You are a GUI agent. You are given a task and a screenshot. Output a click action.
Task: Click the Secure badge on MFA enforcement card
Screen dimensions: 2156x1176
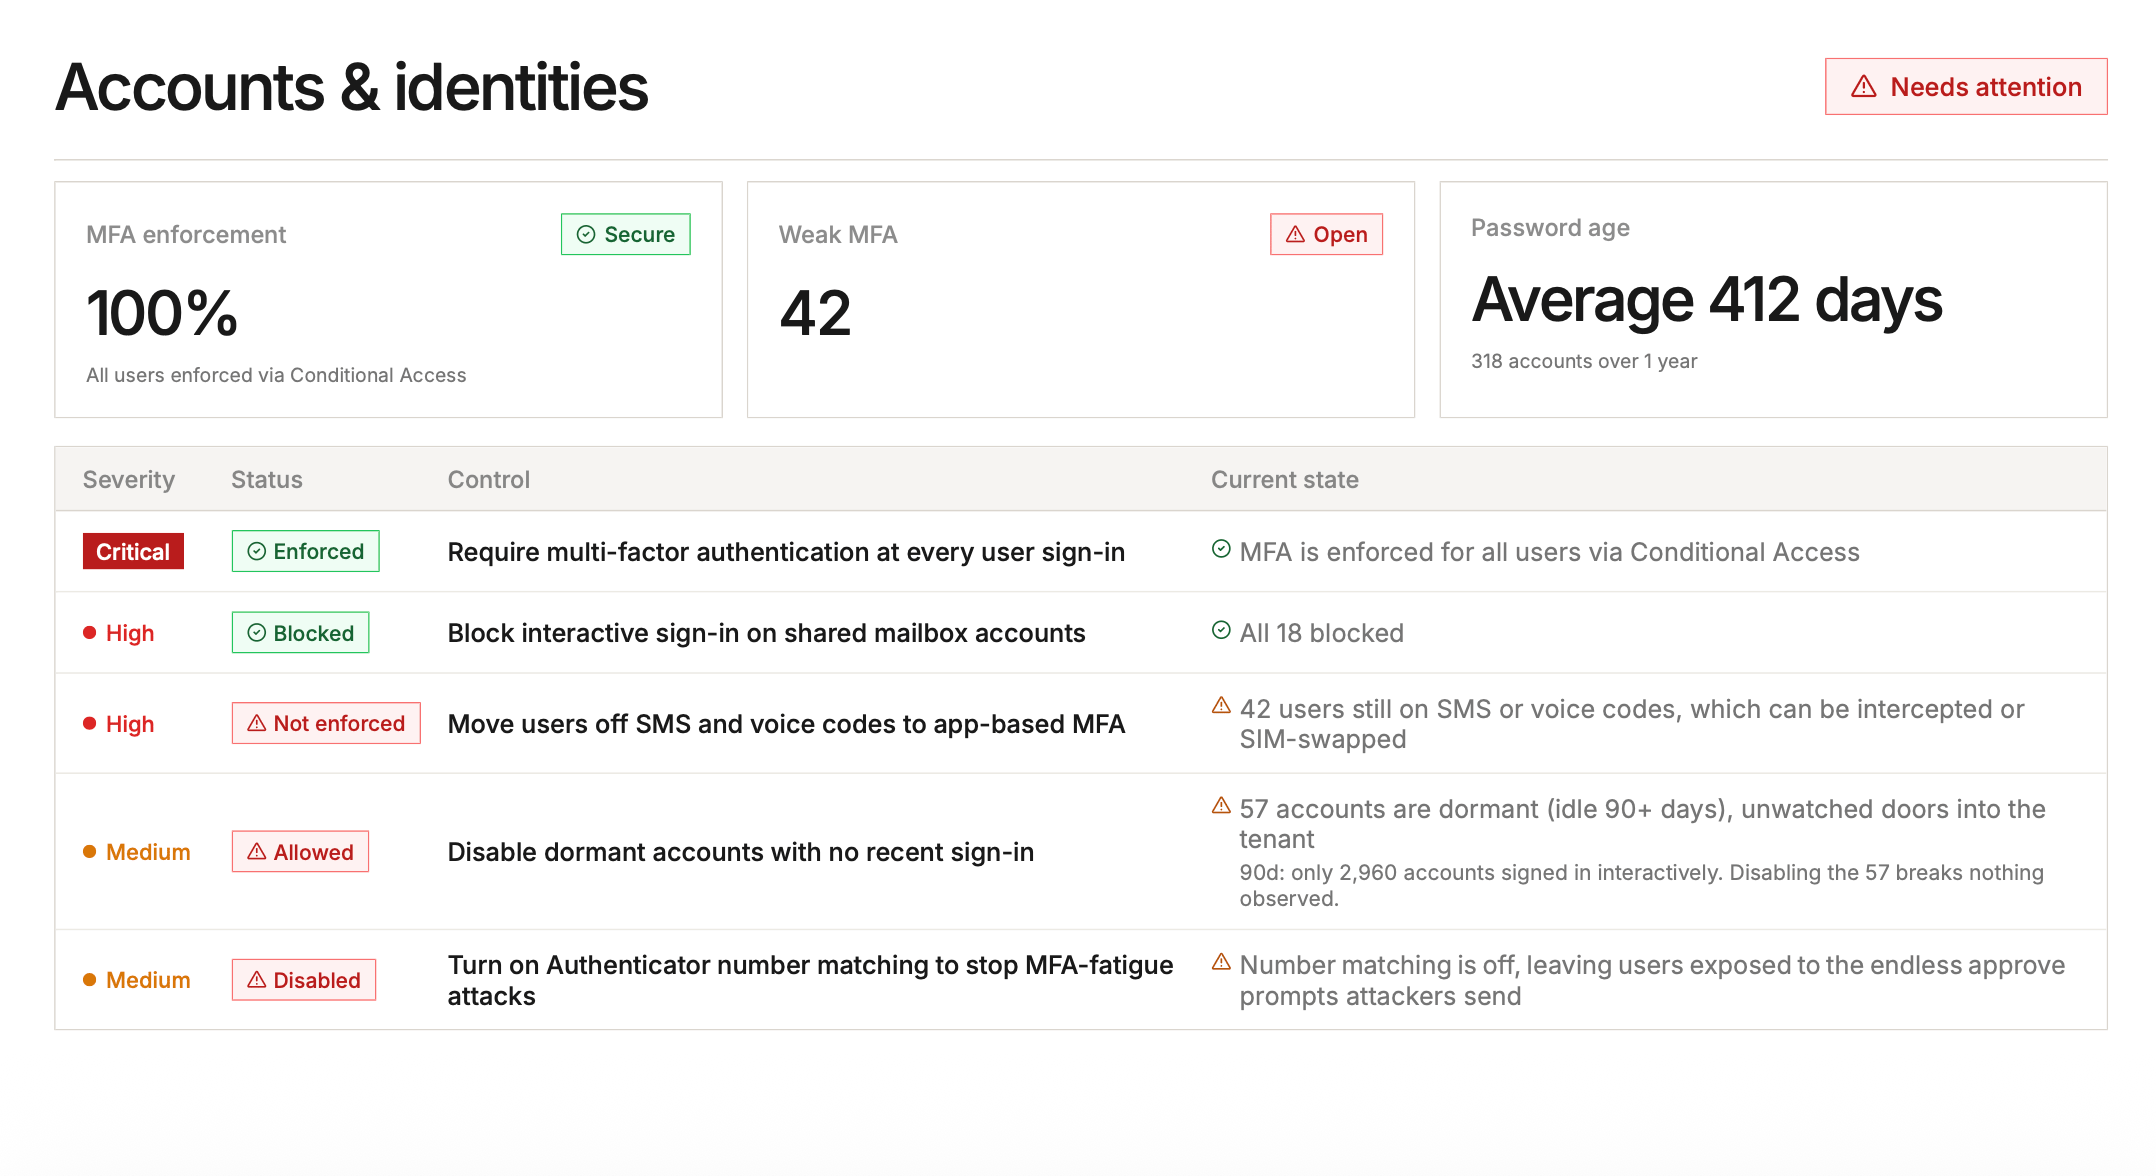coord(625,234)
